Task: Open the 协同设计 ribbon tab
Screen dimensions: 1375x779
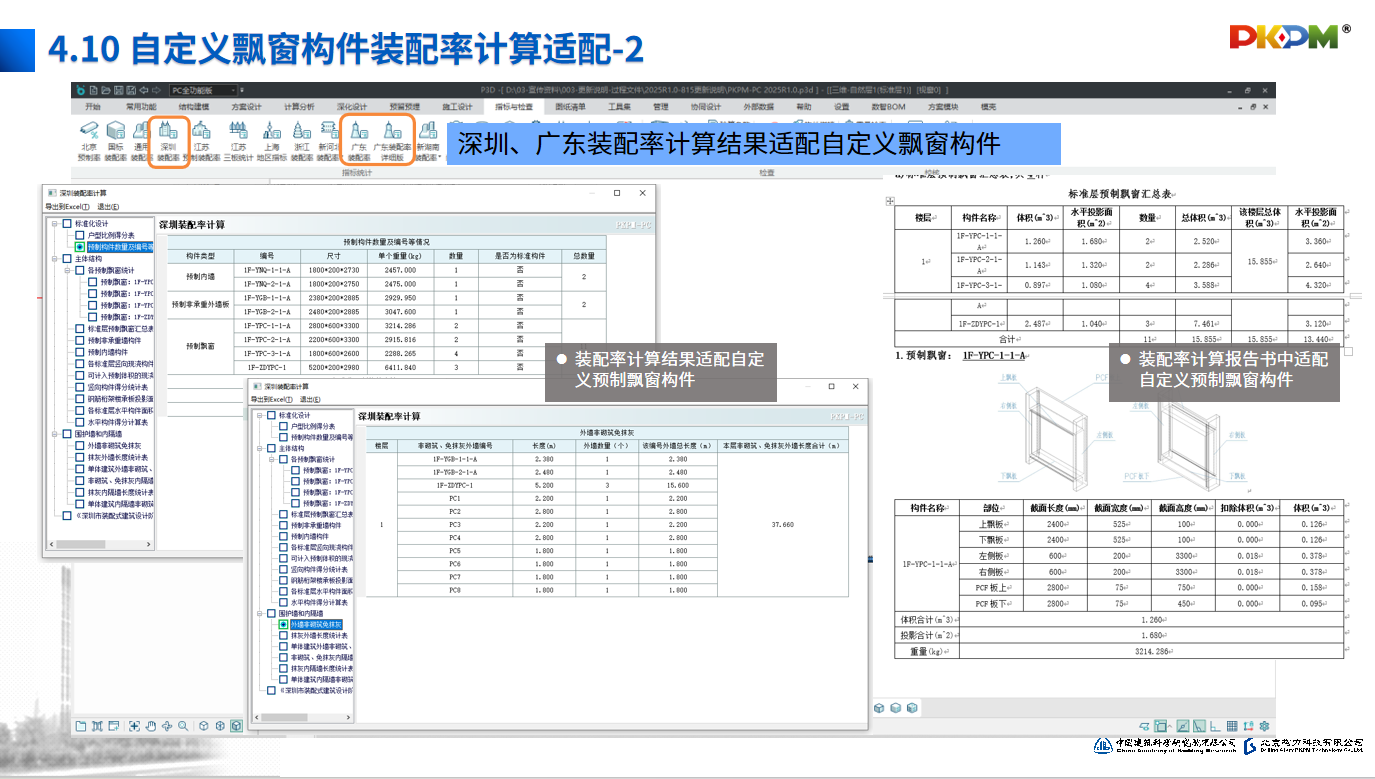Action: click(706, 107)
